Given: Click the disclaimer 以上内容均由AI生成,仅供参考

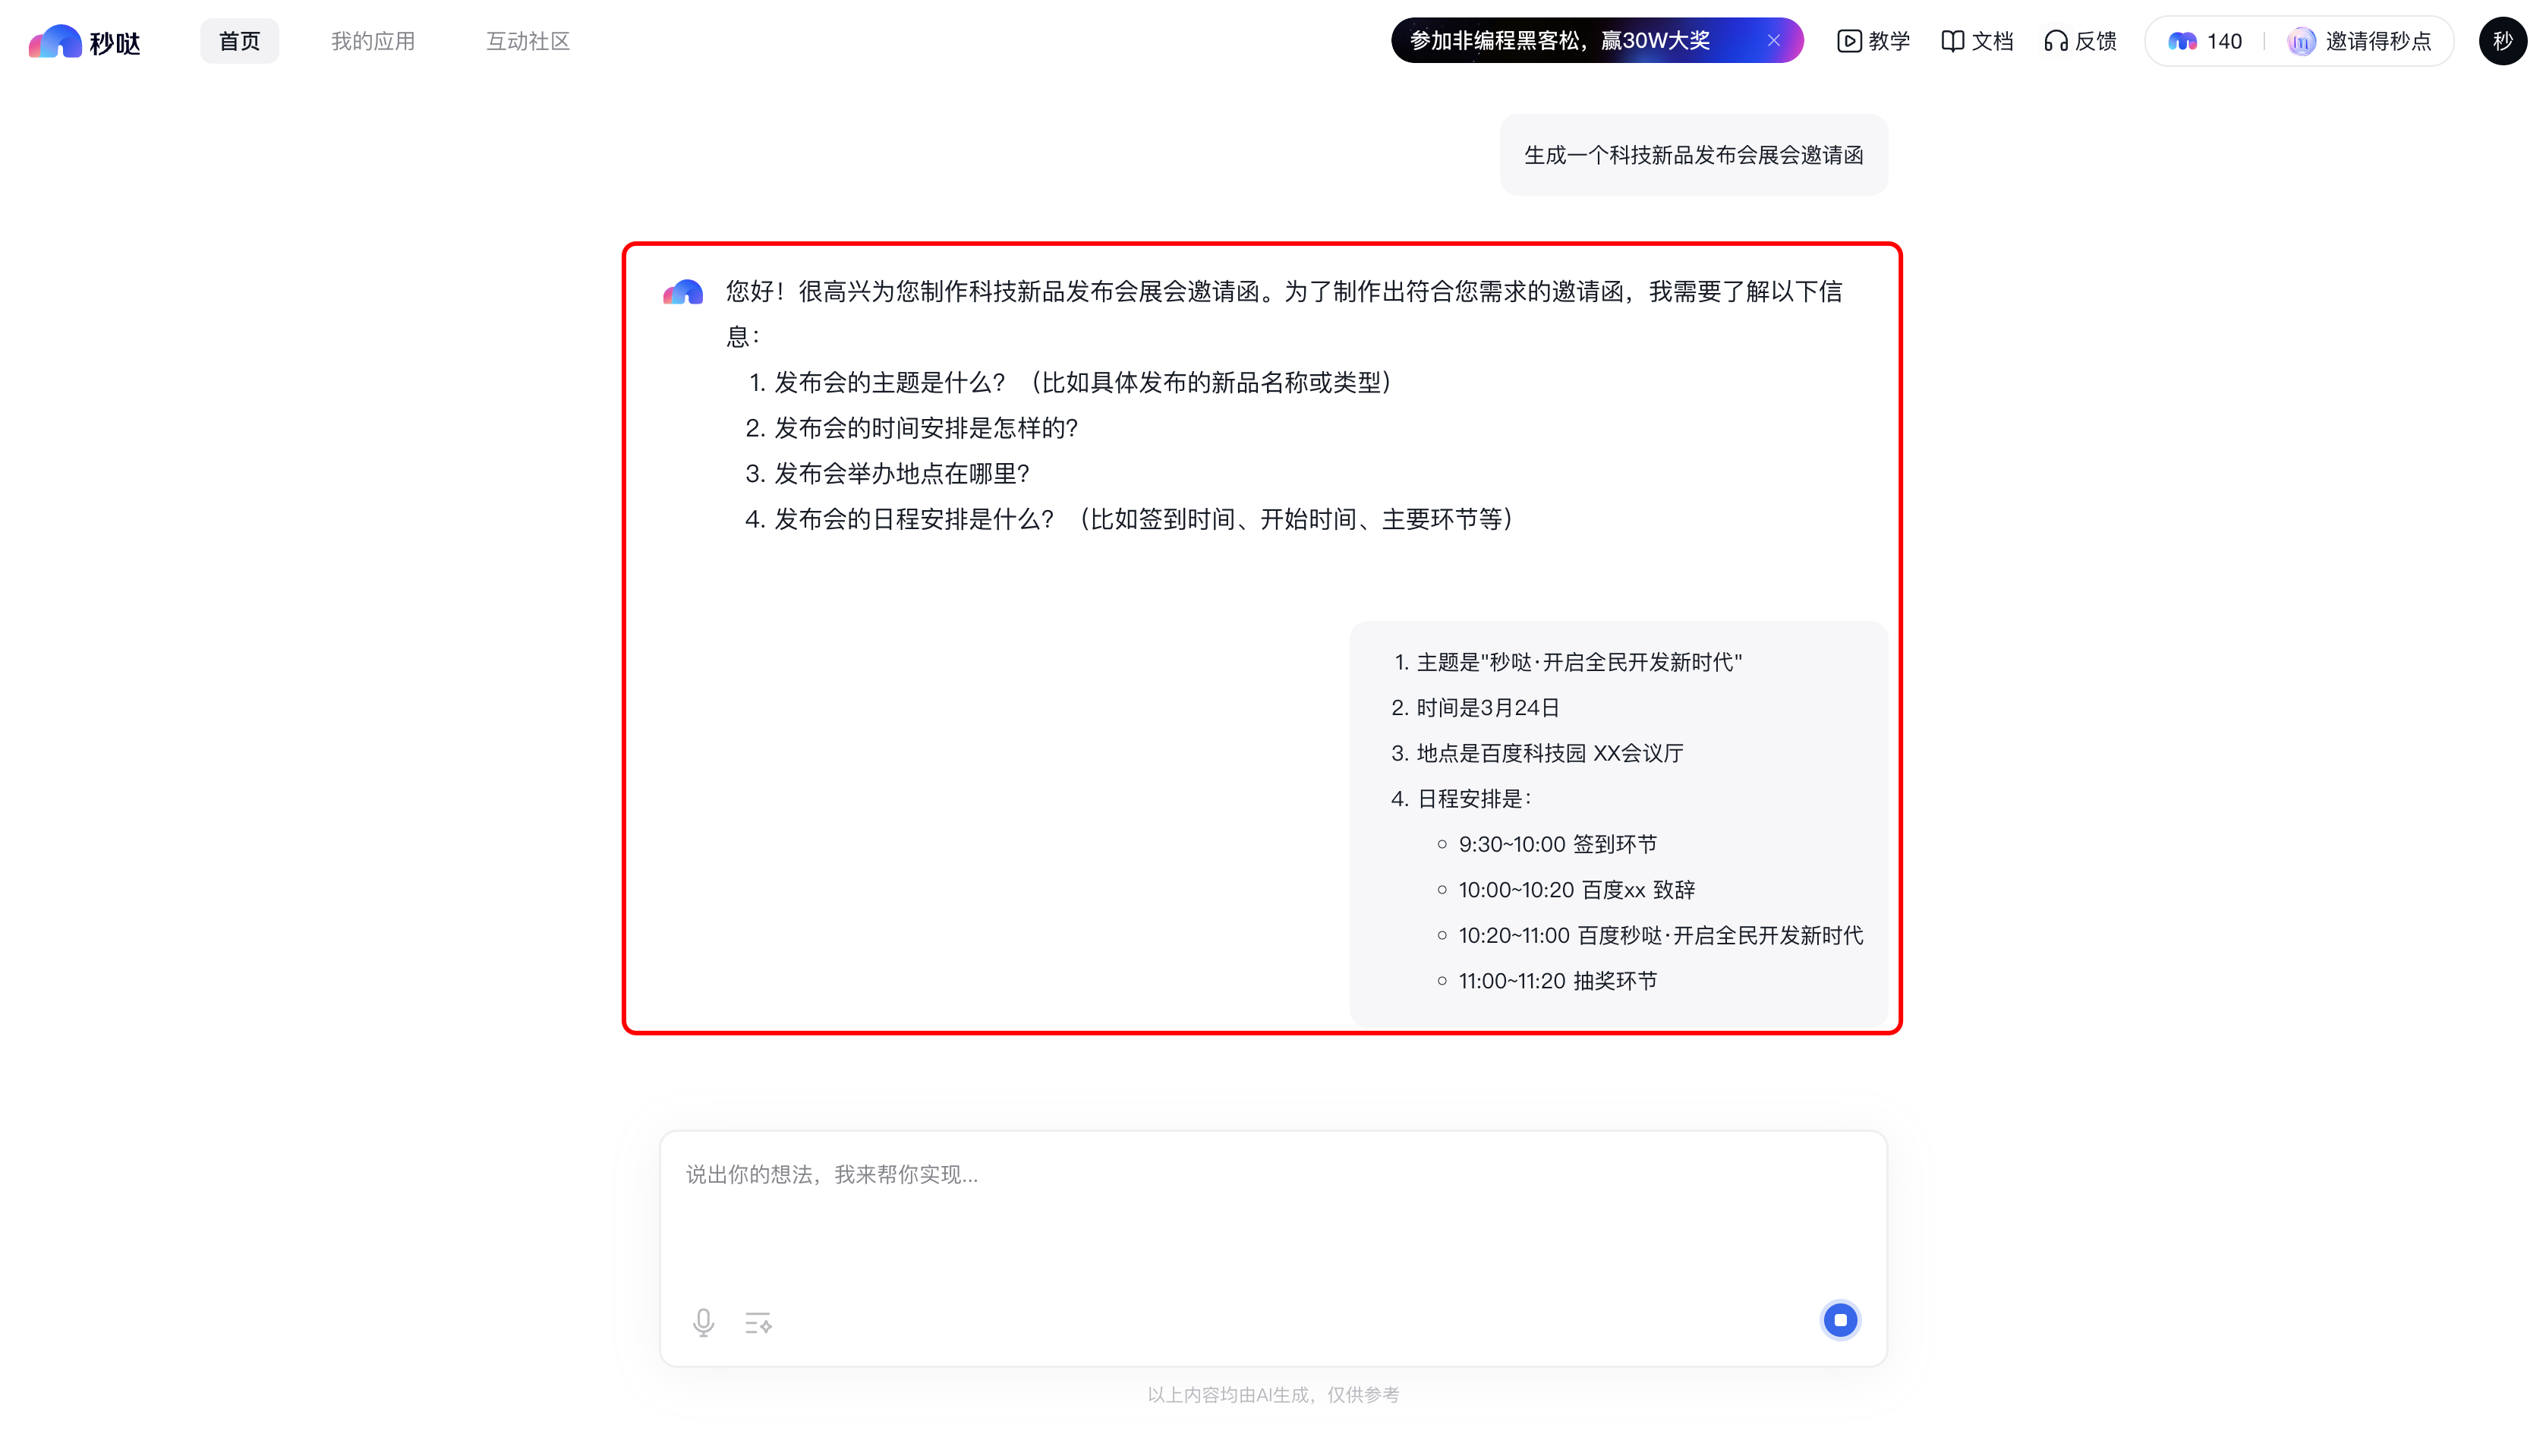Looking at the screenshot, I should coord(1273,1394).
